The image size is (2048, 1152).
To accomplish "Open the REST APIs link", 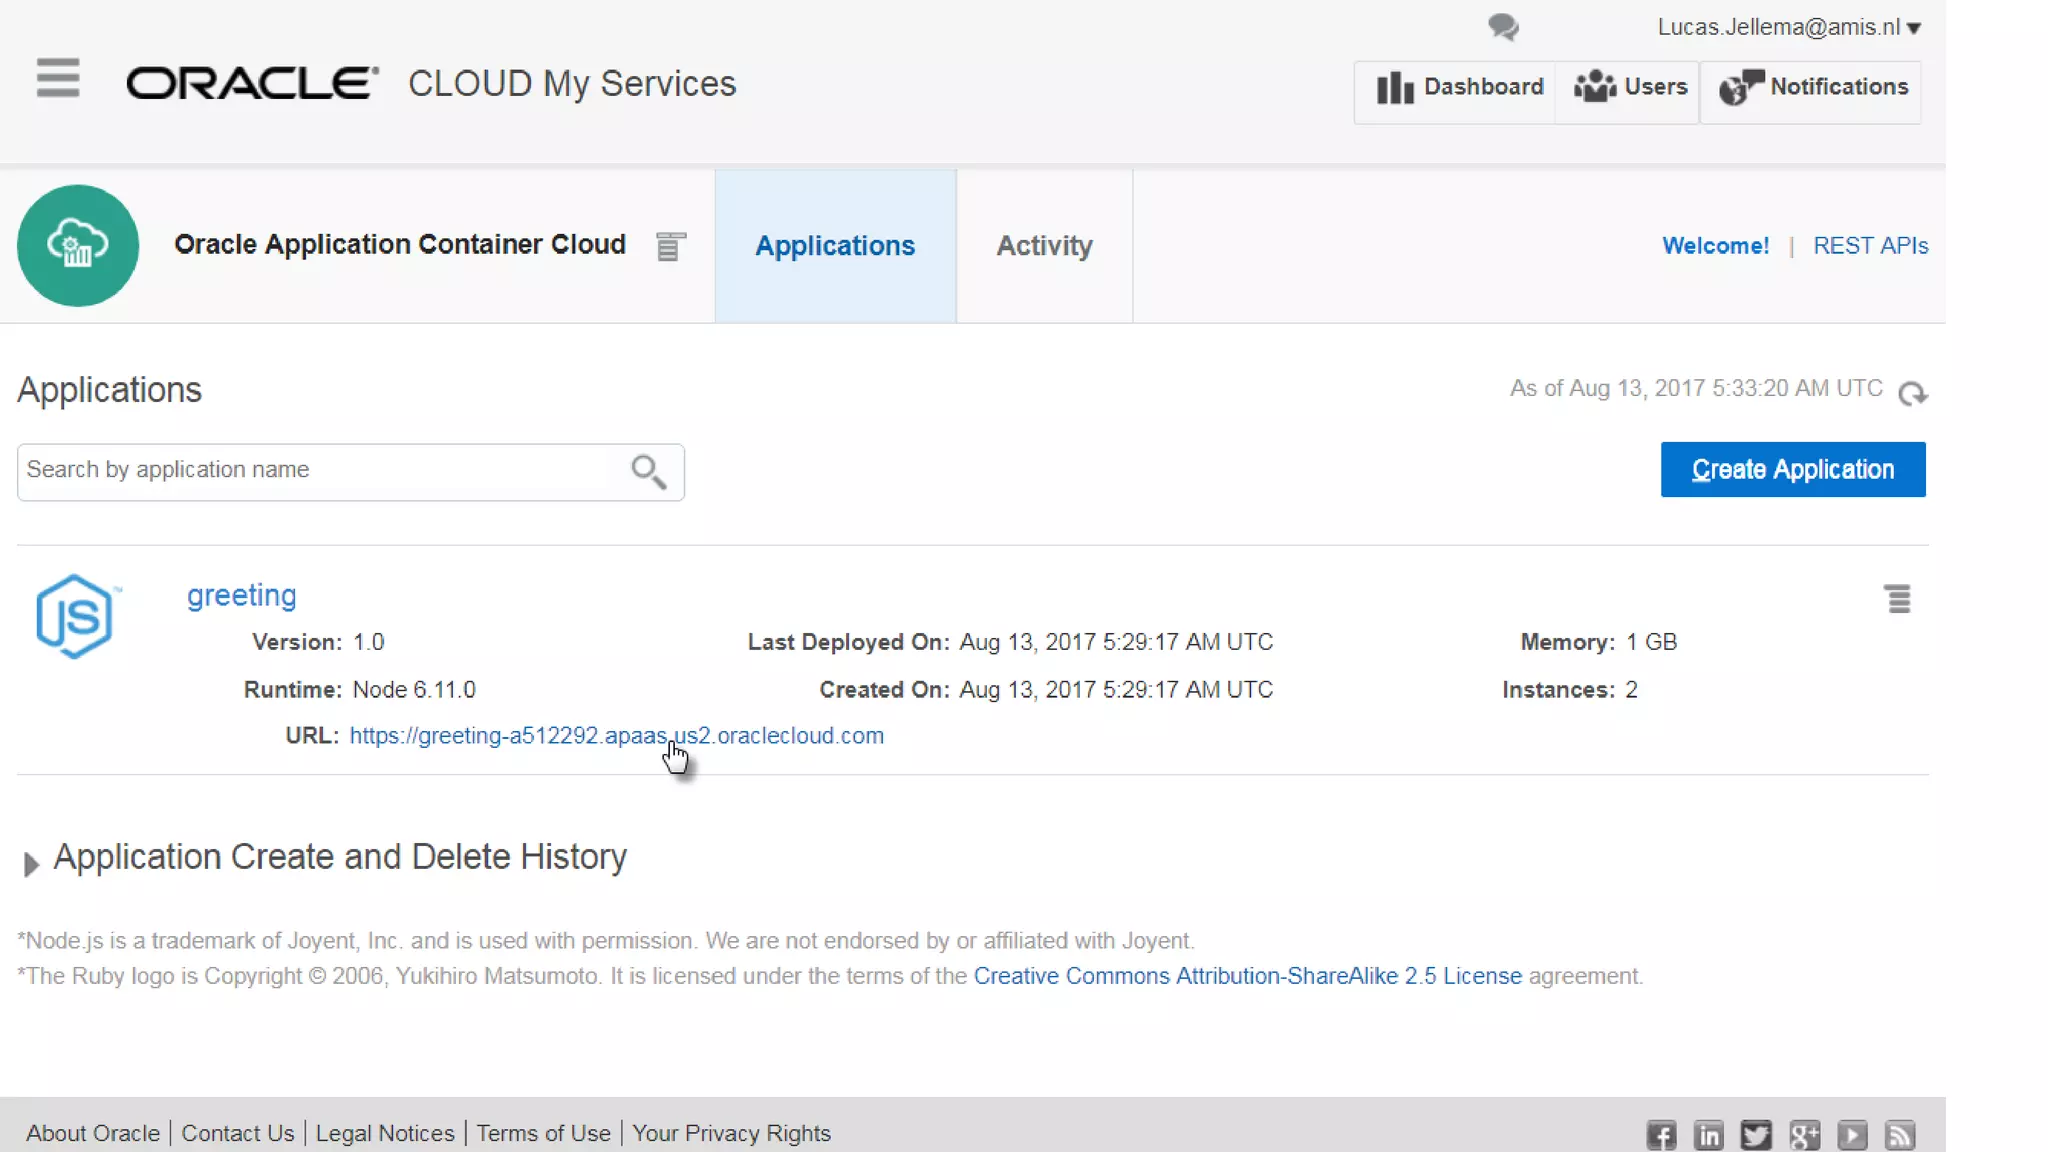I will [x=1870, y=246].
